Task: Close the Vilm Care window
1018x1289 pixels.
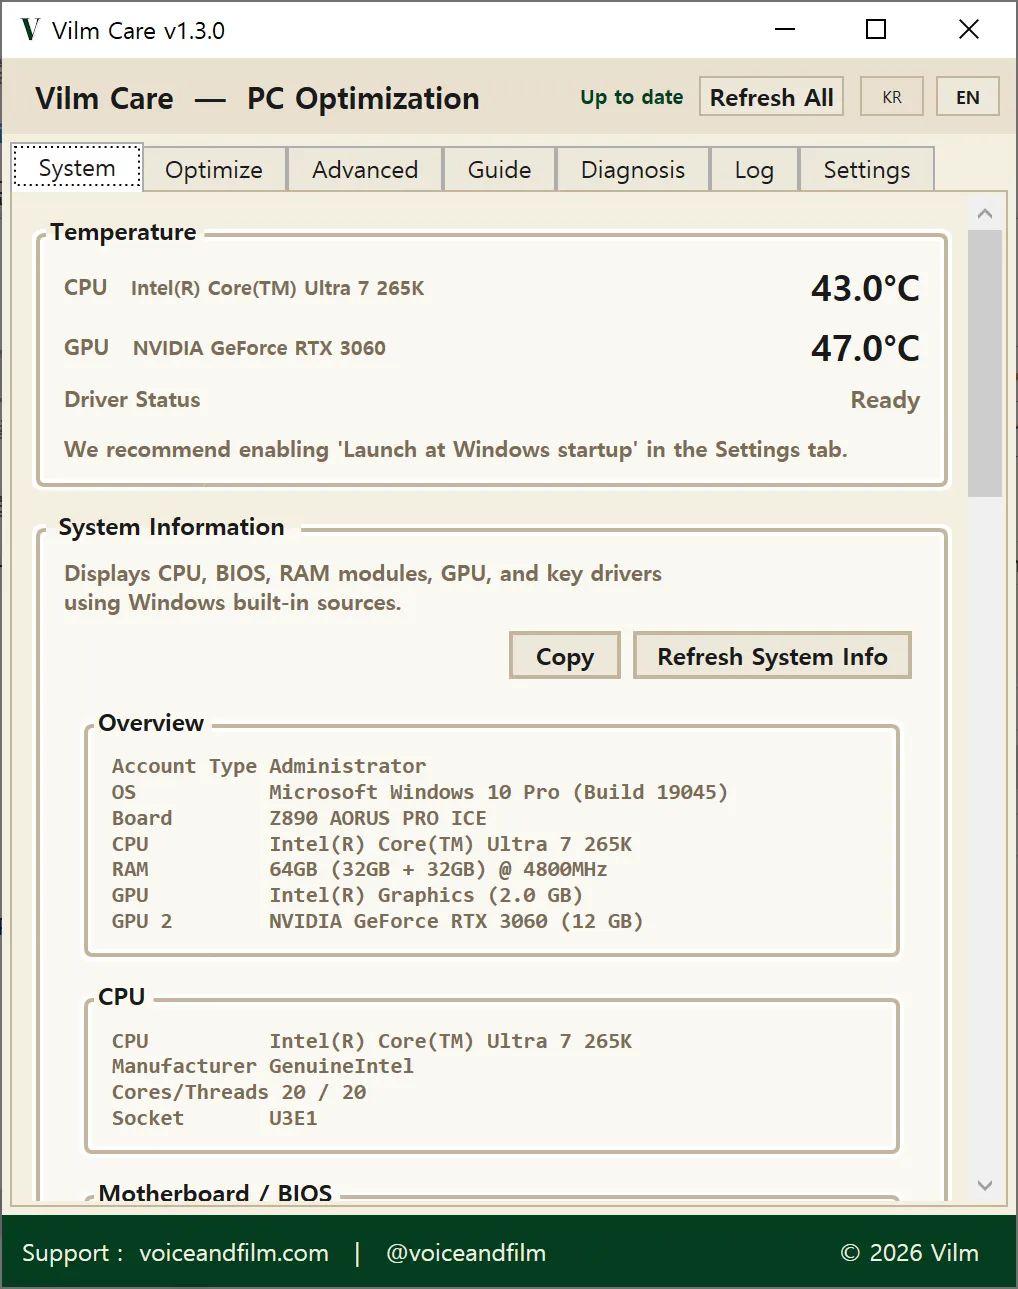Action: [969, 29]
